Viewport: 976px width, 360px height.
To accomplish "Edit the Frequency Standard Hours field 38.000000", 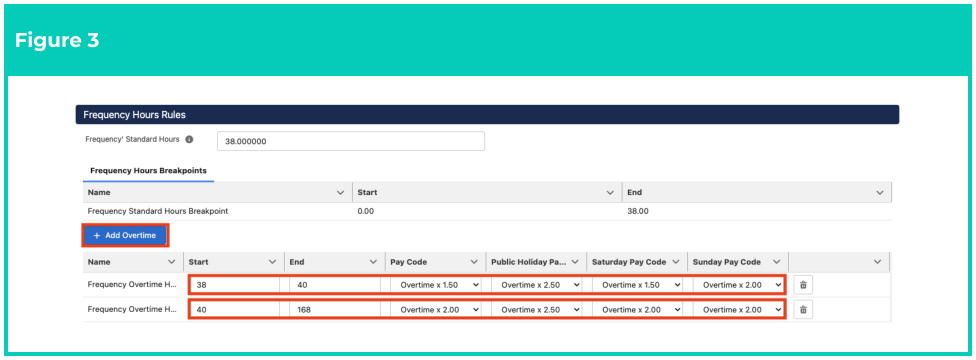I will click(350, 141).
